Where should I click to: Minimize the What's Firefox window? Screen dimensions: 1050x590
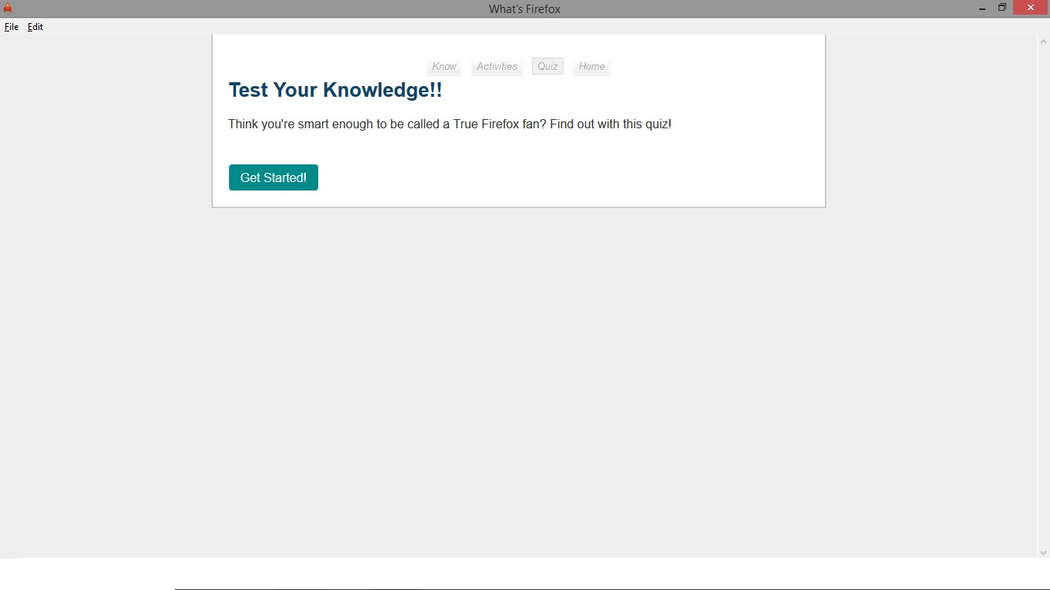tap(982, 8)
